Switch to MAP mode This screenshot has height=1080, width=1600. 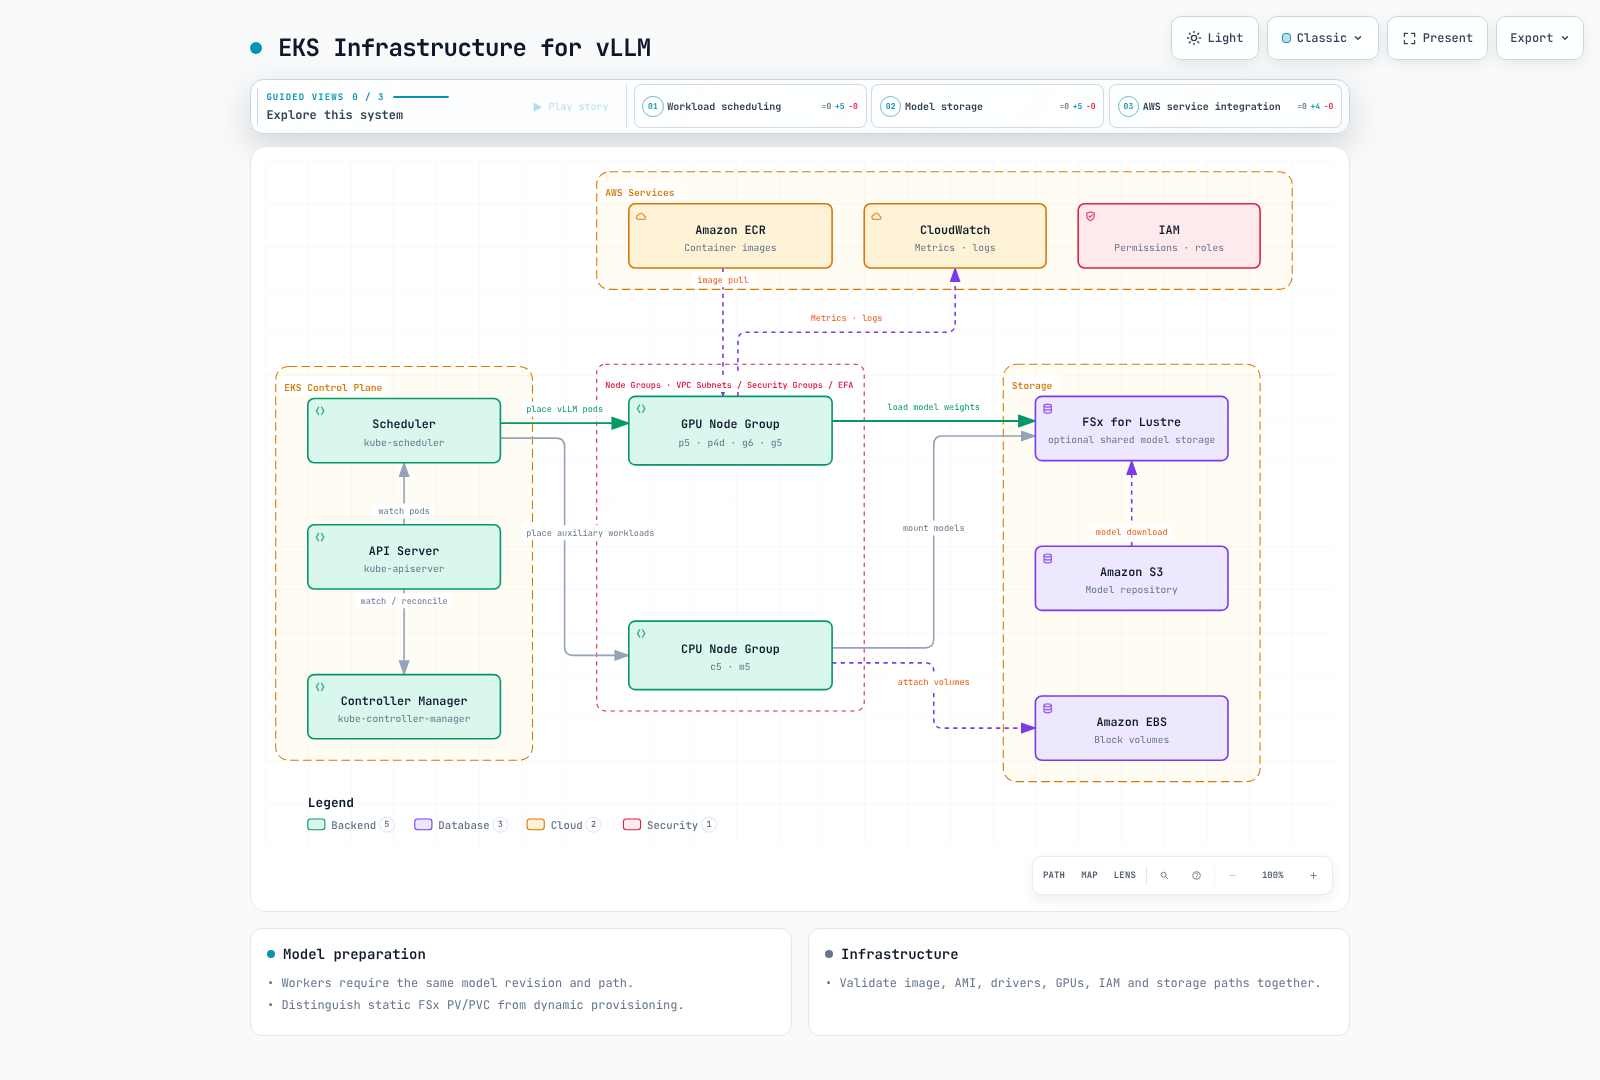(x=1089, y=875)
